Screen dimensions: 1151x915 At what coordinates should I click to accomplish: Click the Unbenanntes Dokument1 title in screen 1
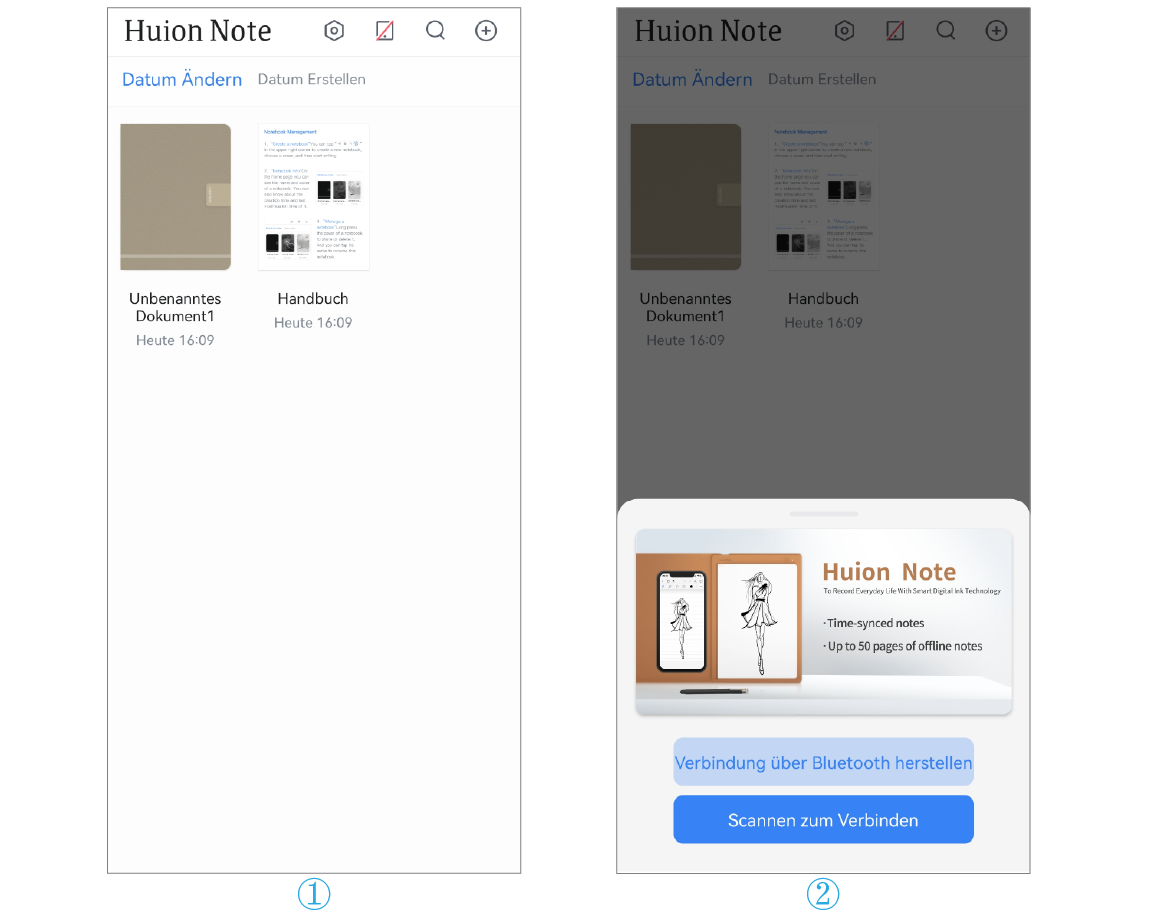[x=175, y=308]
